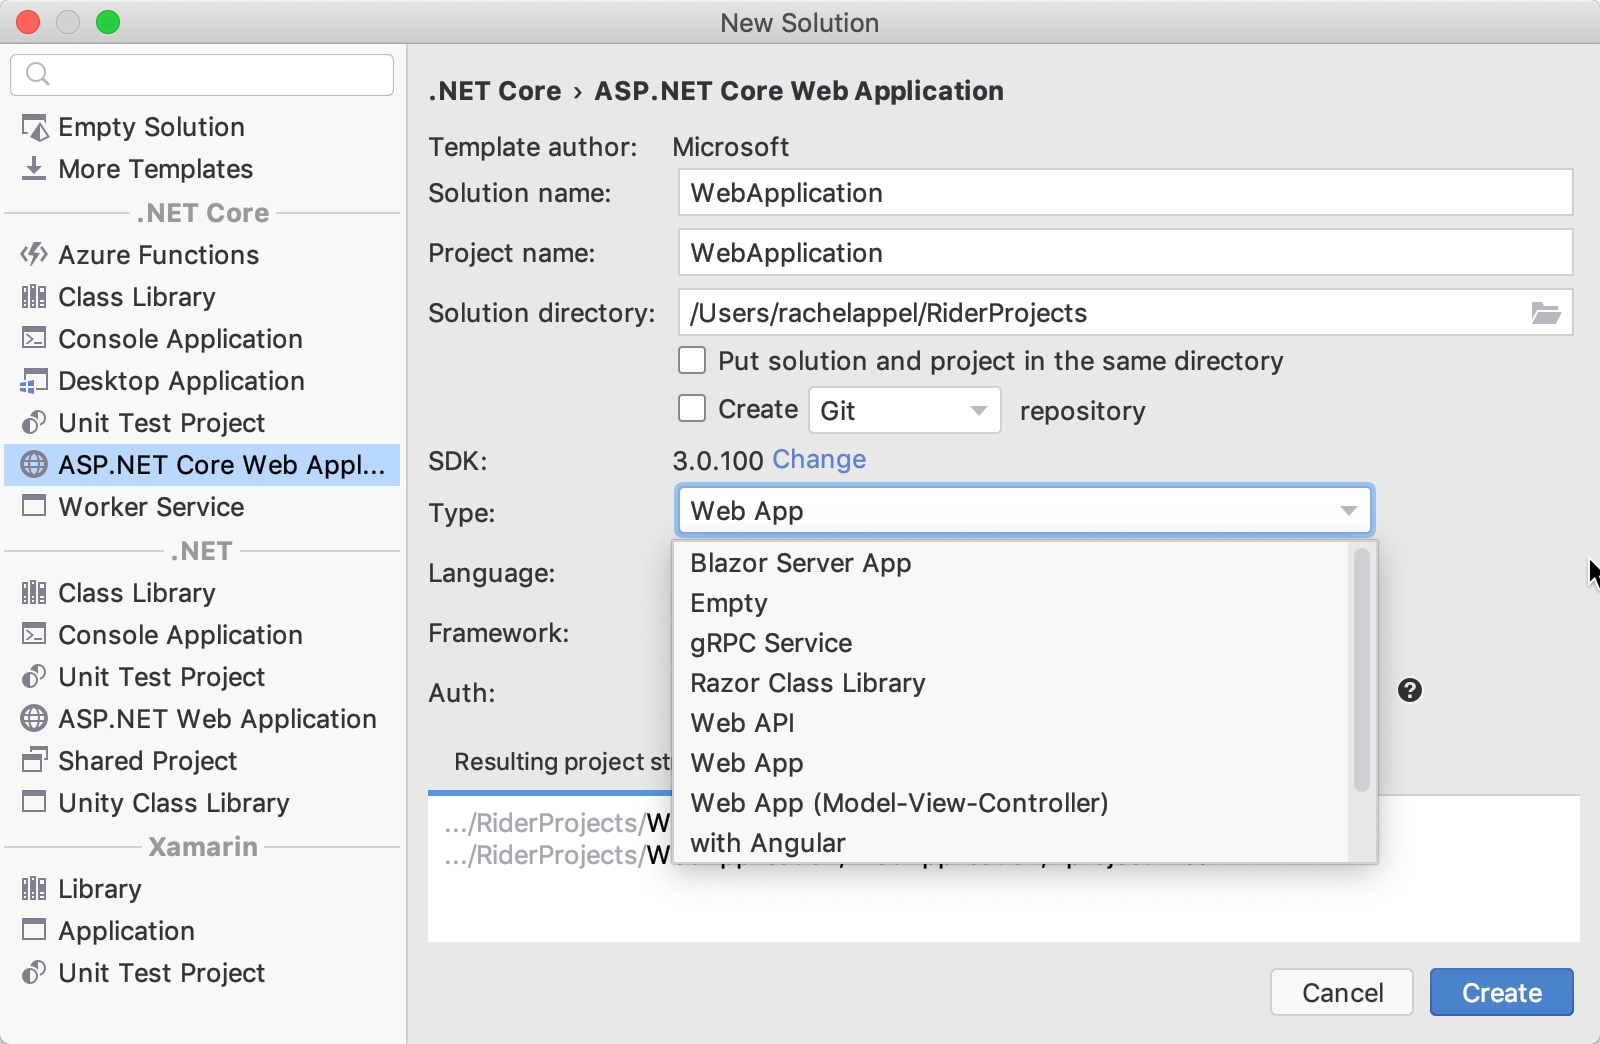This screenshot has height=1044, width=1600.
Task: Click the Project name field
Action: [1125, 252]
